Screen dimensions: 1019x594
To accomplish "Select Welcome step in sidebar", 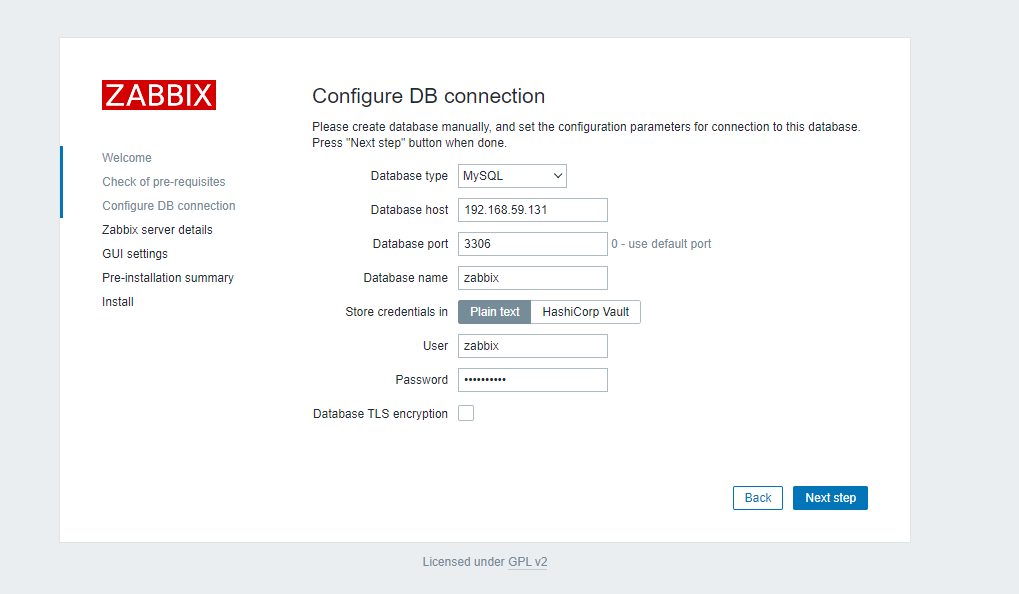I will (127, 158).
